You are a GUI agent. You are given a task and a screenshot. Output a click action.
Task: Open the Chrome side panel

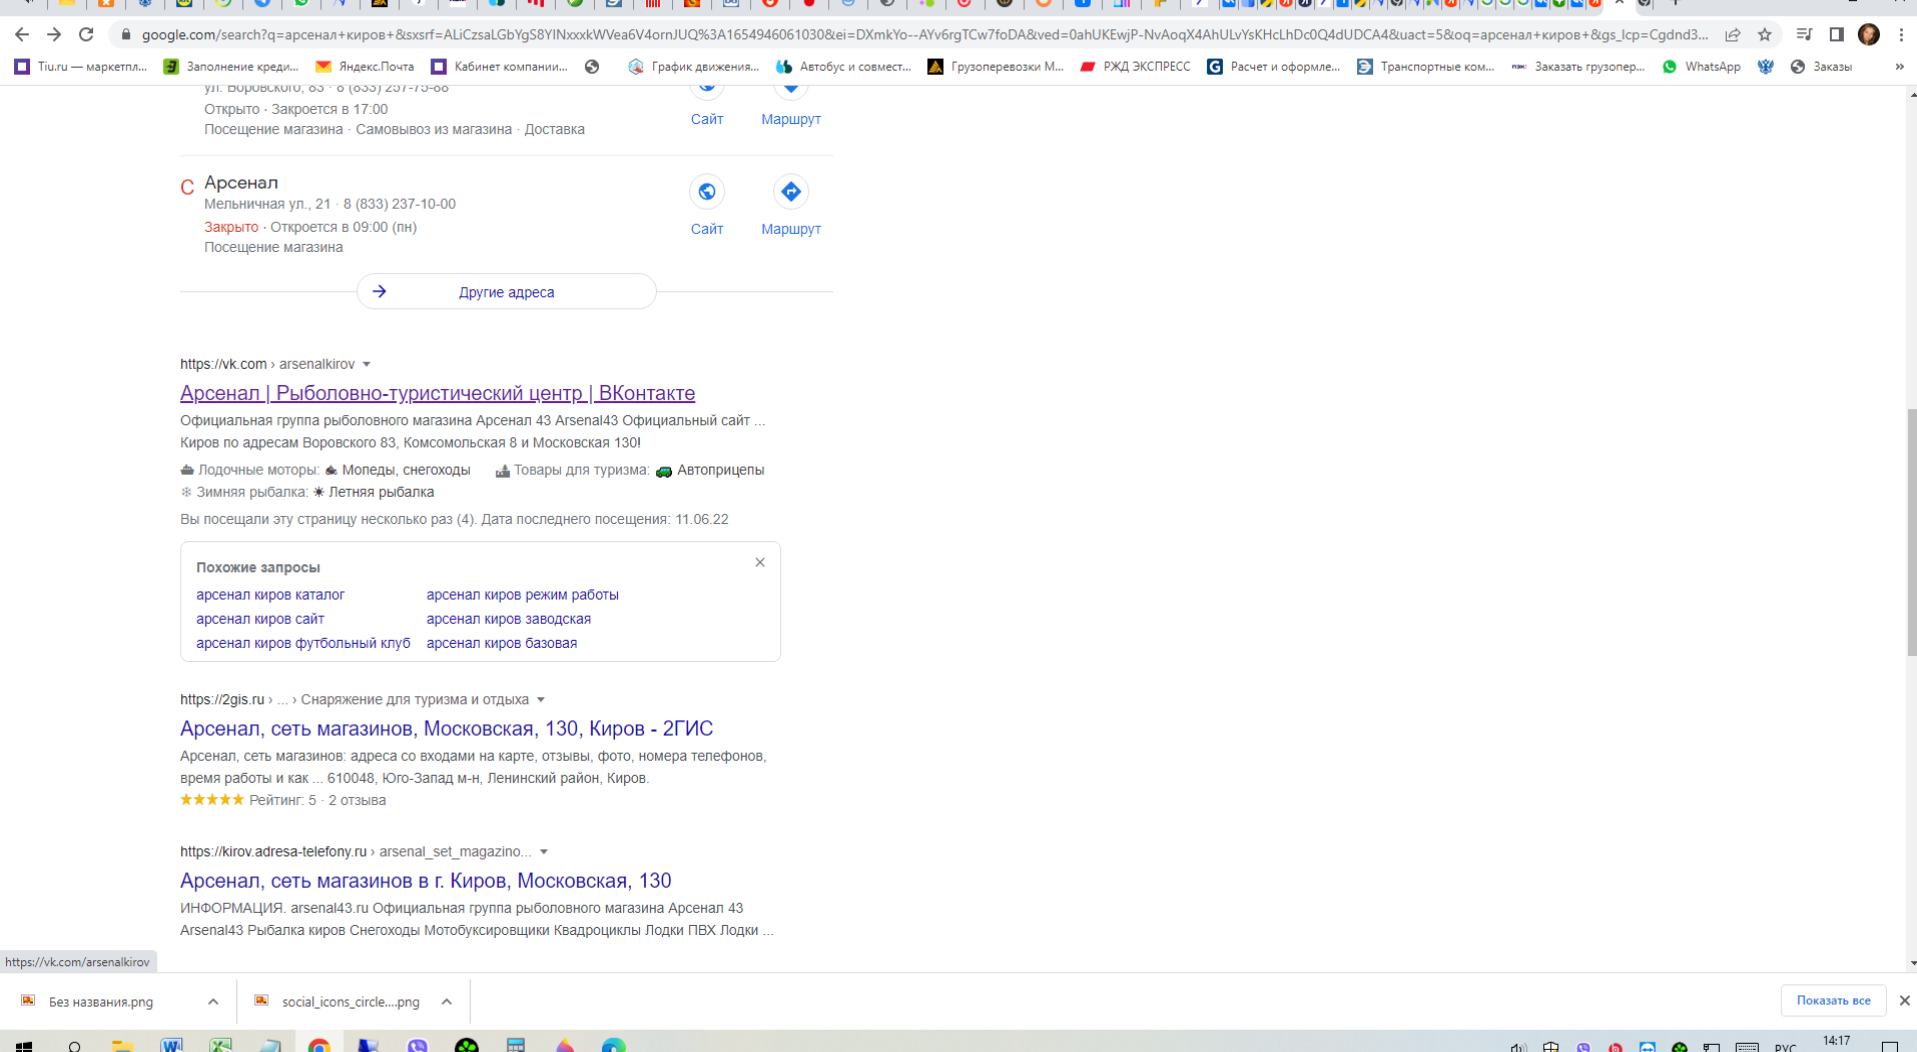[1836, 34]
